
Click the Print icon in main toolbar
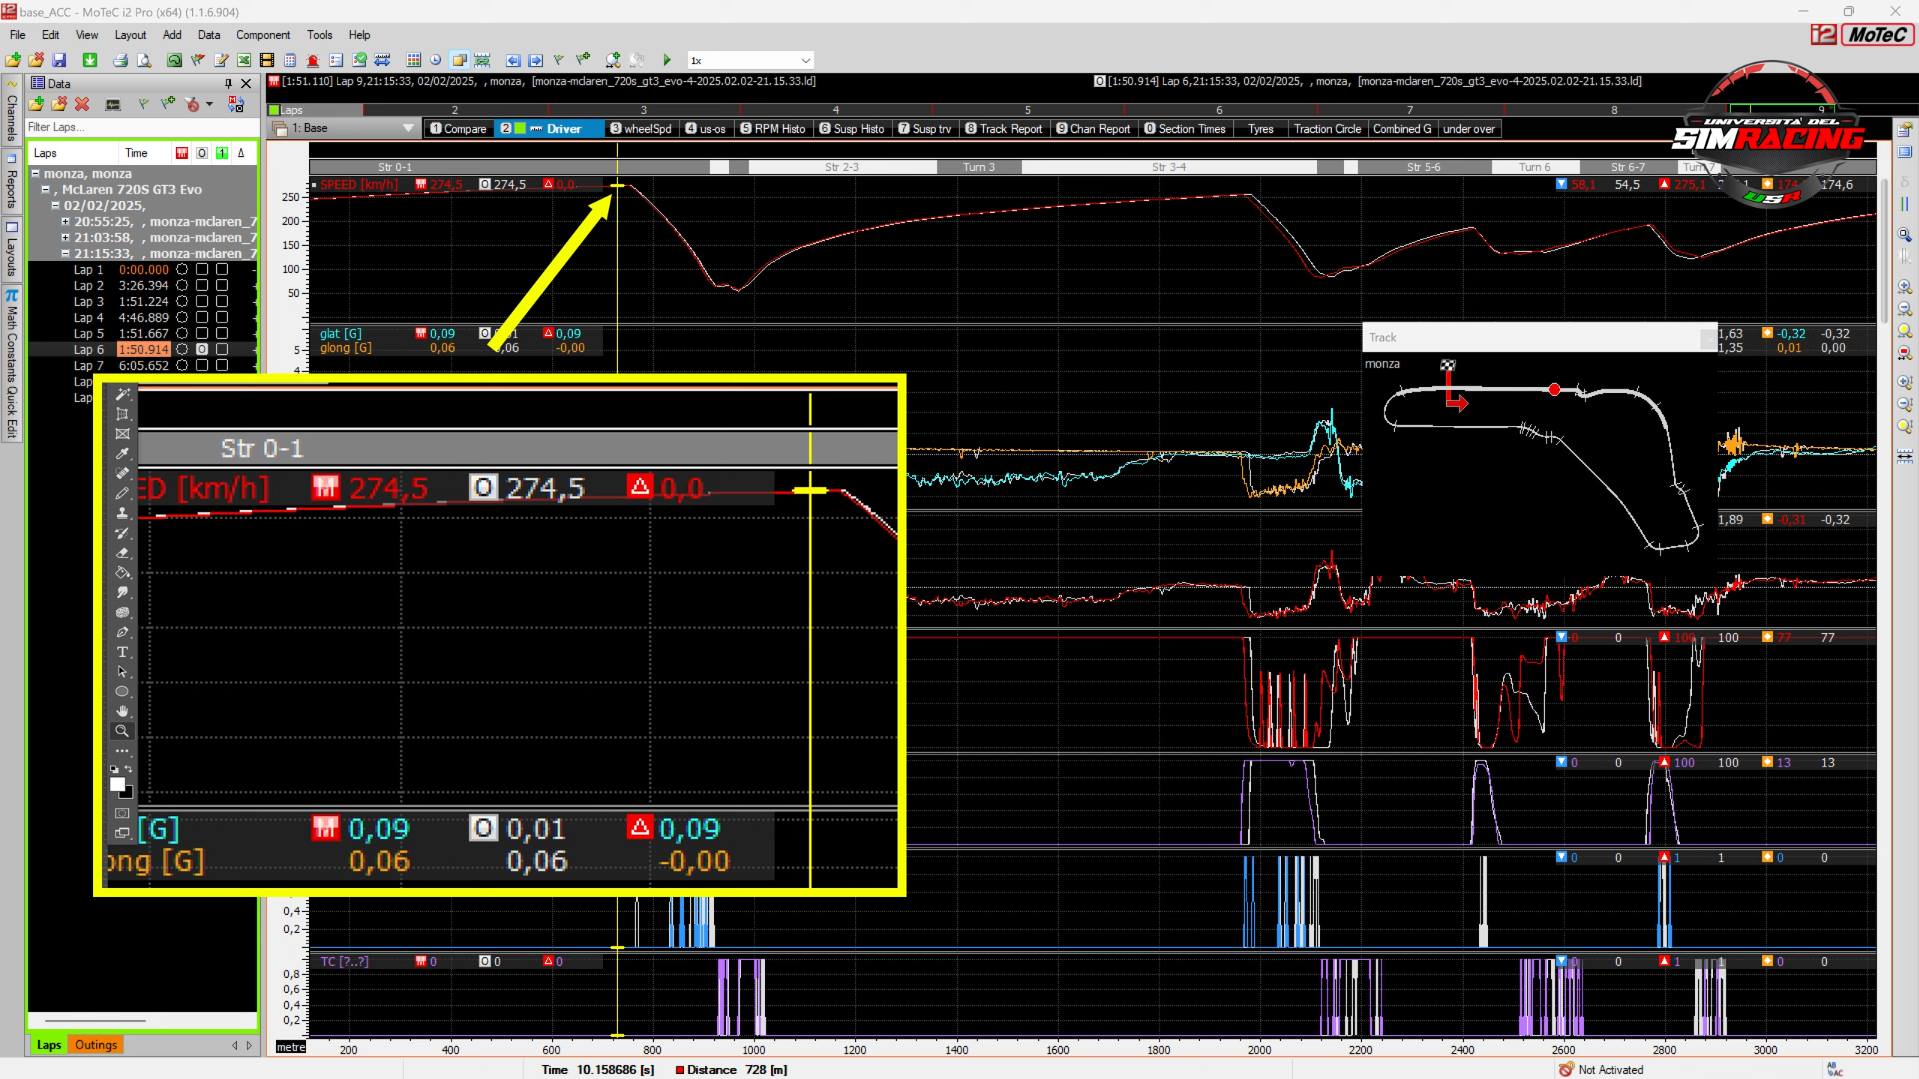pos(120,60)
